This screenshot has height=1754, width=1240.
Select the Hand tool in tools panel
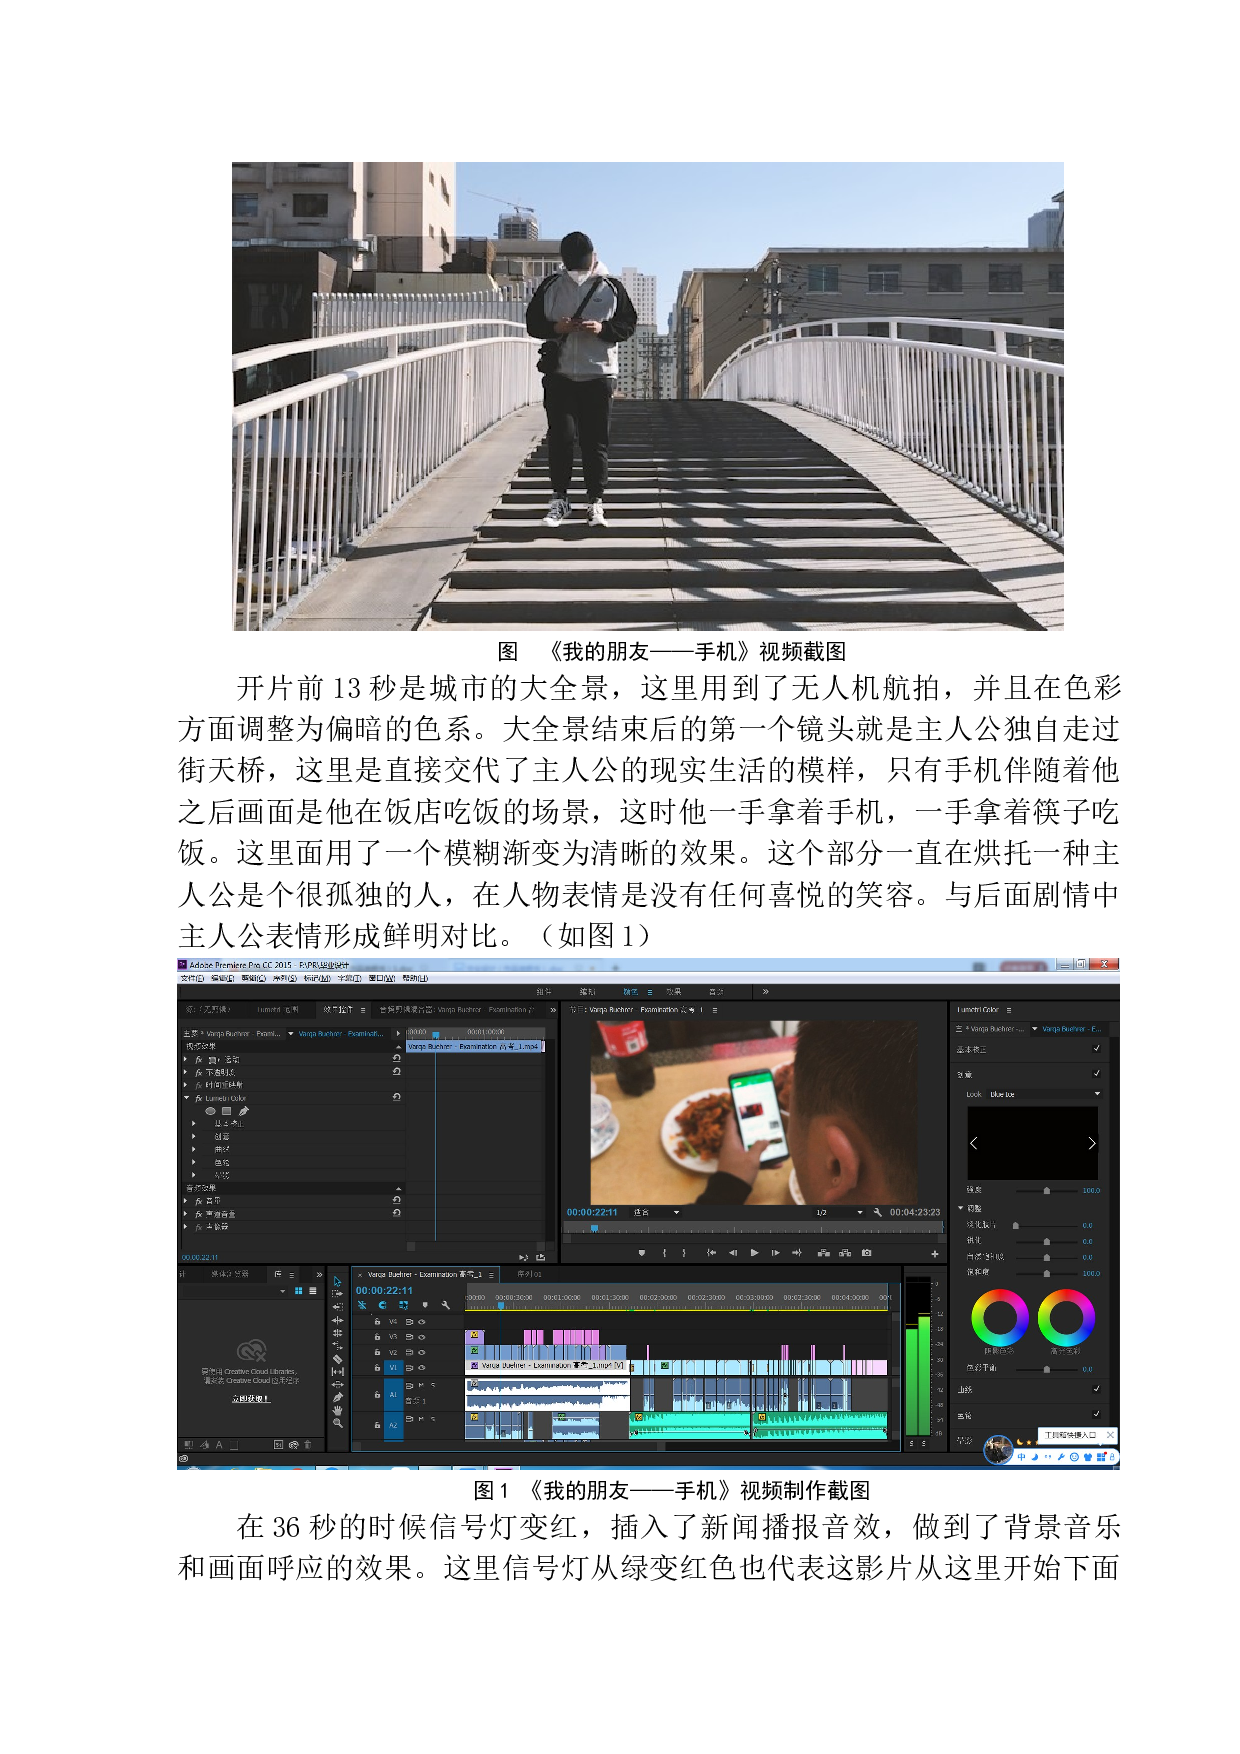[337, 1410]
